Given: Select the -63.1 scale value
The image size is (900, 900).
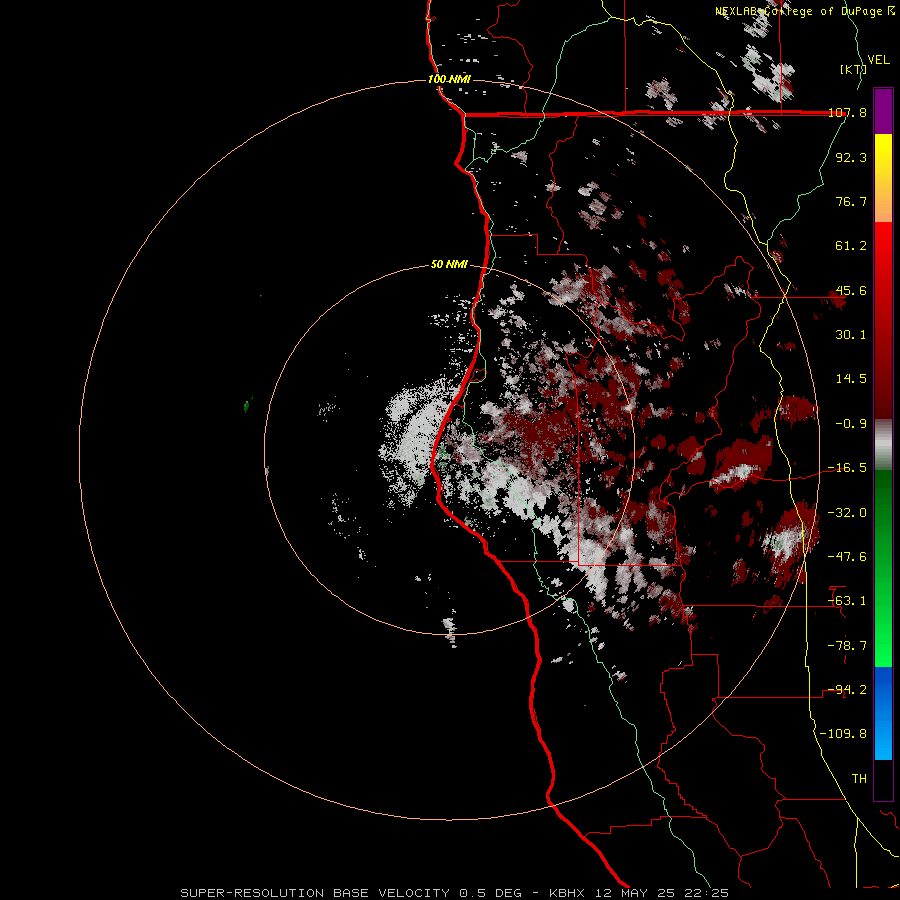Looking at the screenshot, I should (847, 601).
